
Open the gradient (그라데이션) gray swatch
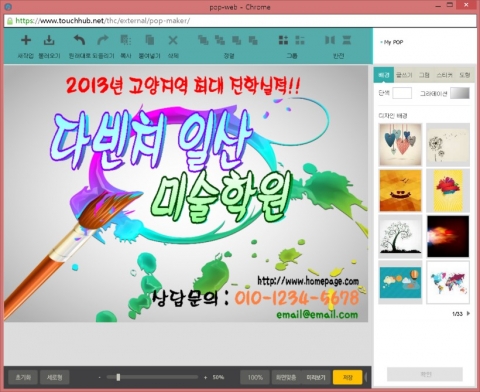[460, 93]
